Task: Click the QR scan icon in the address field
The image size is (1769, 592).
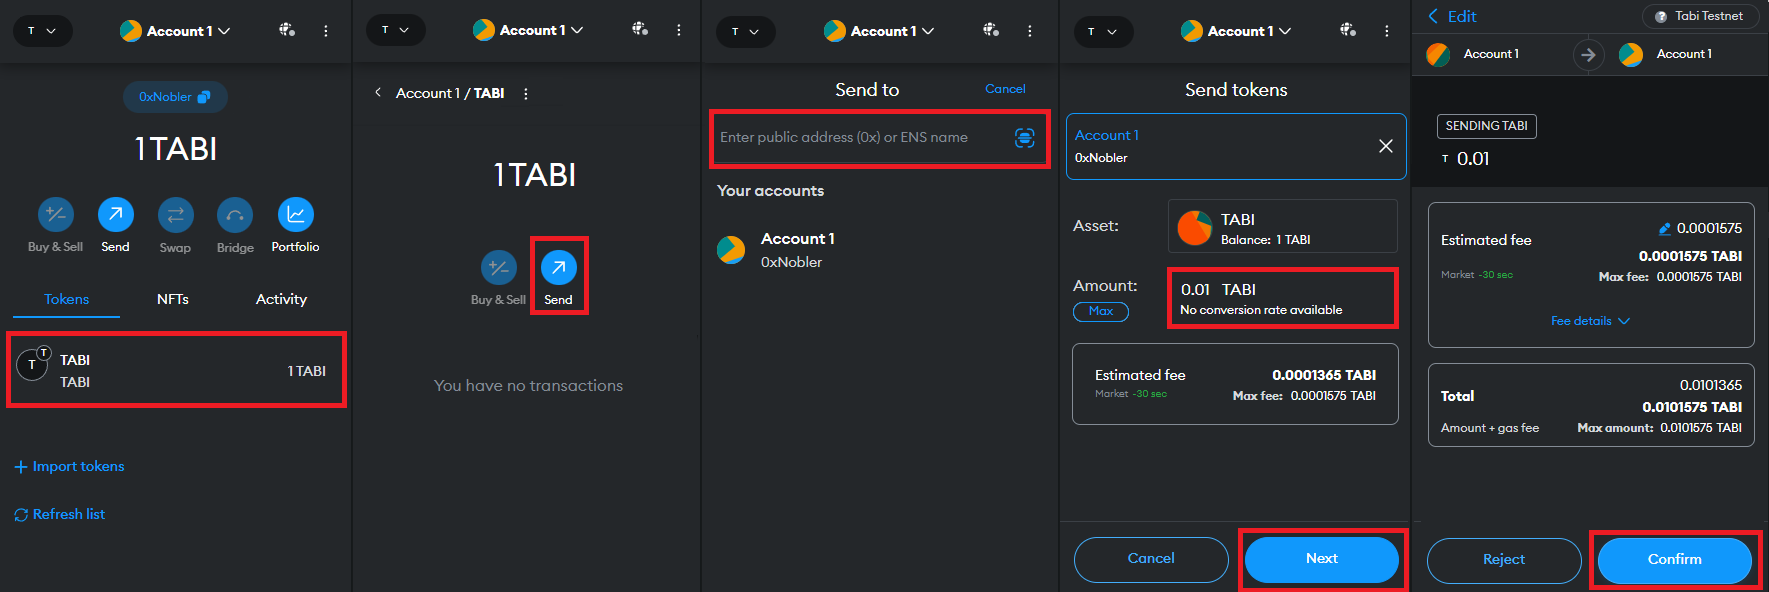Action: (1025, 138)
